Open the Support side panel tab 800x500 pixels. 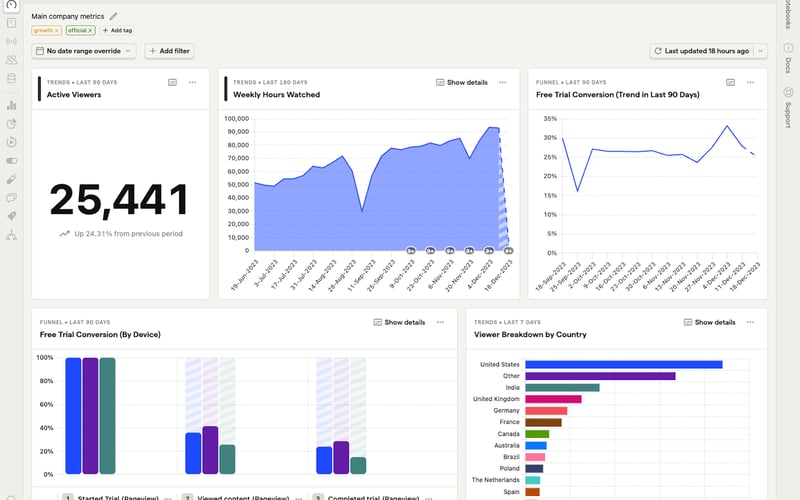788,108
